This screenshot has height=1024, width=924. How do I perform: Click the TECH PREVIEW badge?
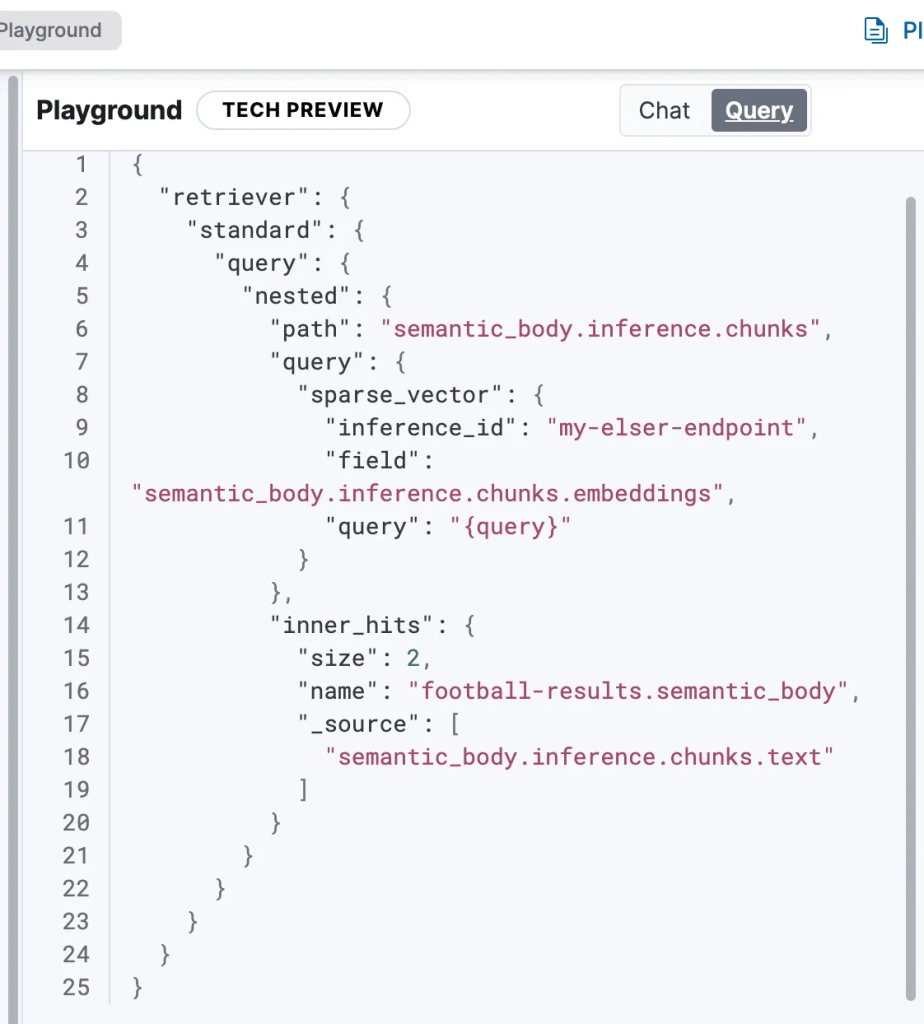303,110
